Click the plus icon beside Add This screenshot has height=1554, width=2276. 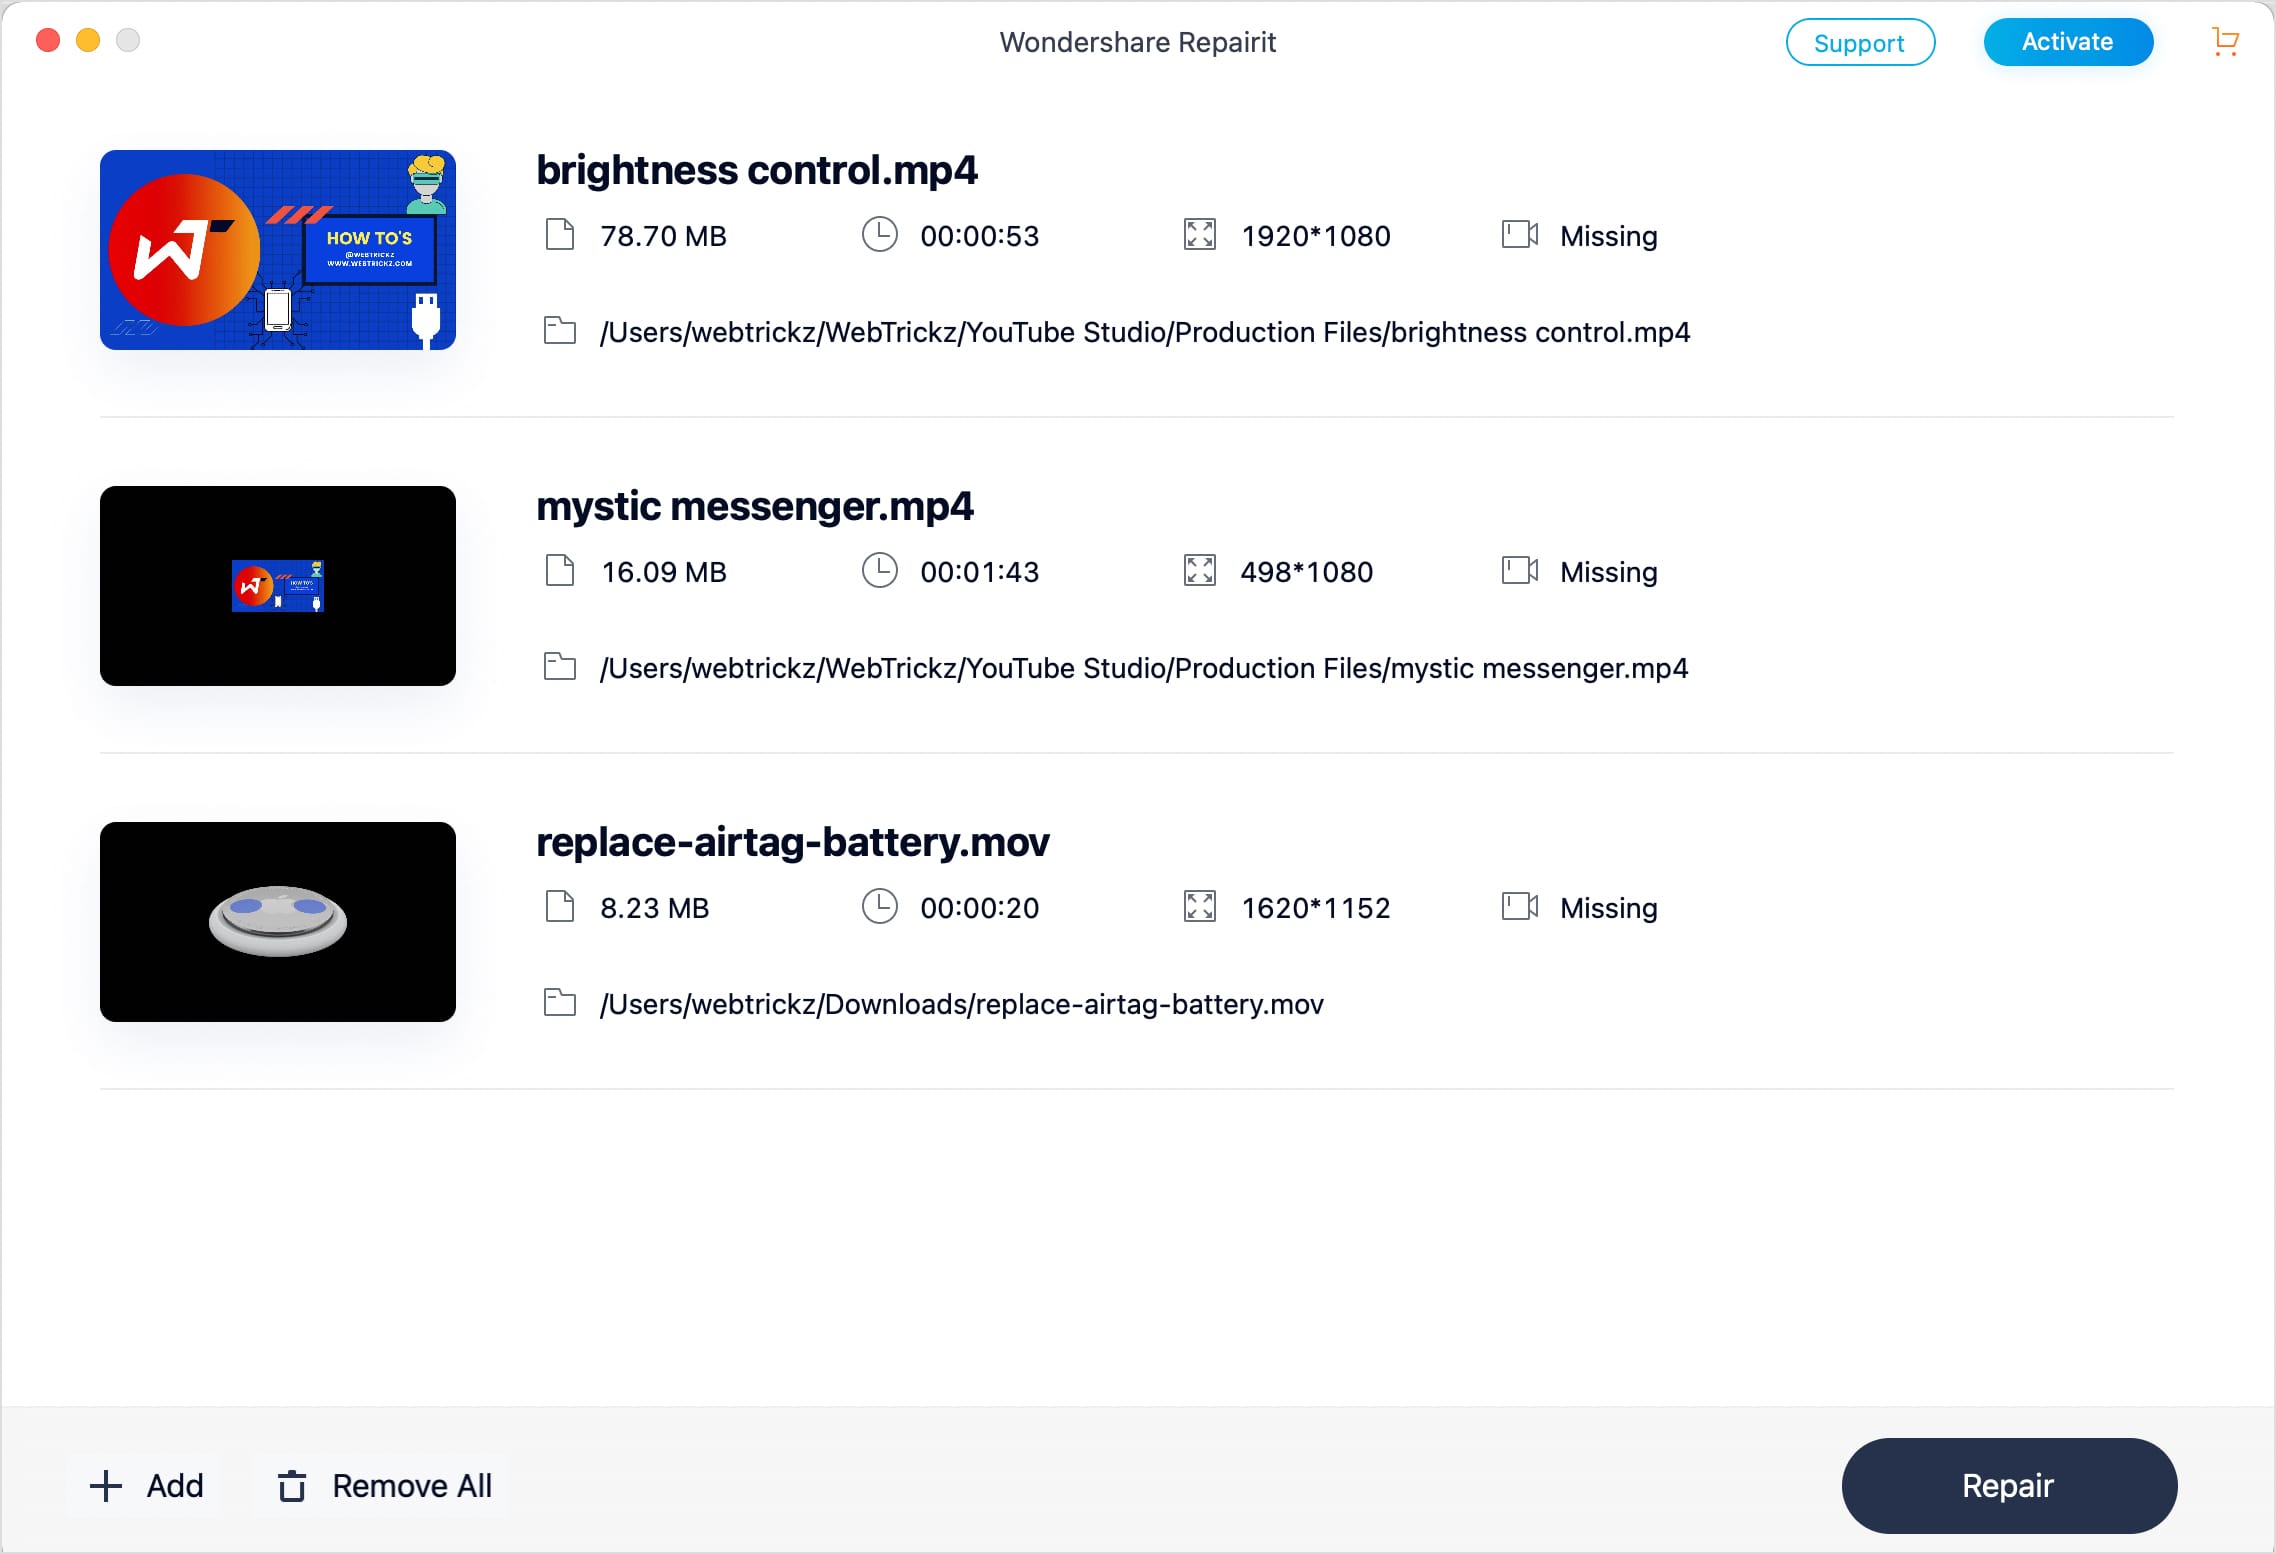(x=106, y=1486)
